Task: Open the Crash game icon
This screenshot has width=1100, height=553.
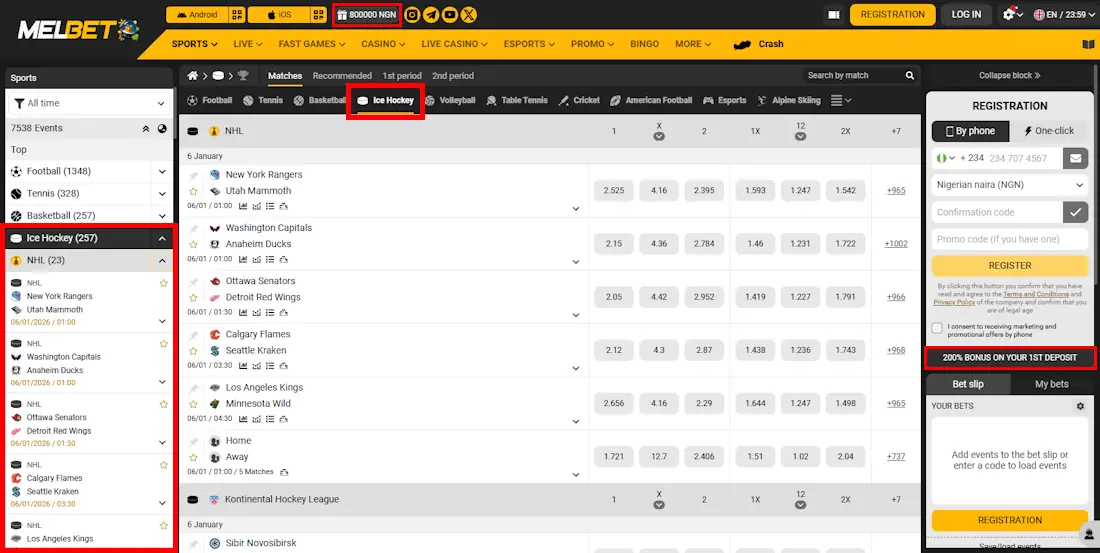Action: (743, 44)
